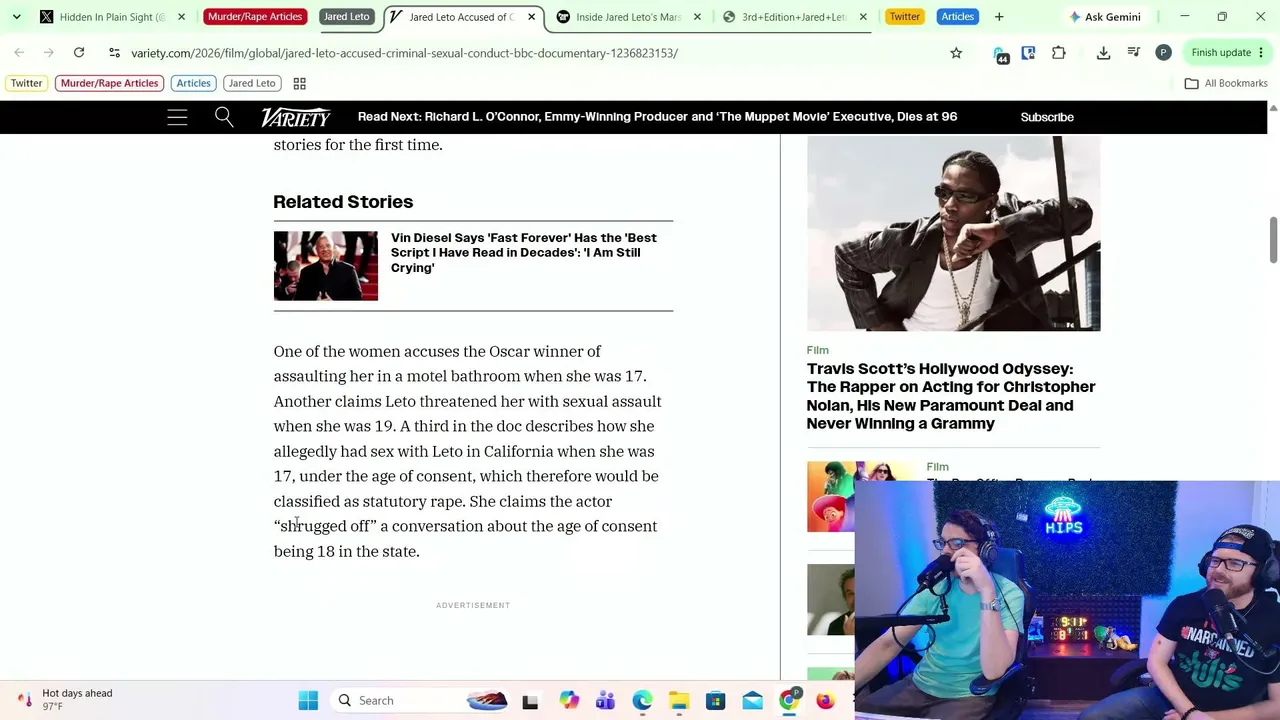The image size is (1280, 720).
Task: Close the Hidden In Plain Sight tab
Action: click(181, 17)
